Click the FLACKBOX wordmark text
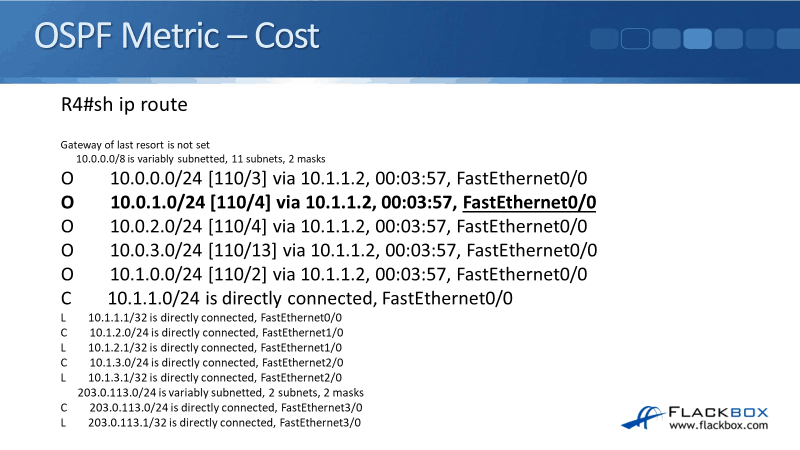800x450 pixels. (718, 408)
